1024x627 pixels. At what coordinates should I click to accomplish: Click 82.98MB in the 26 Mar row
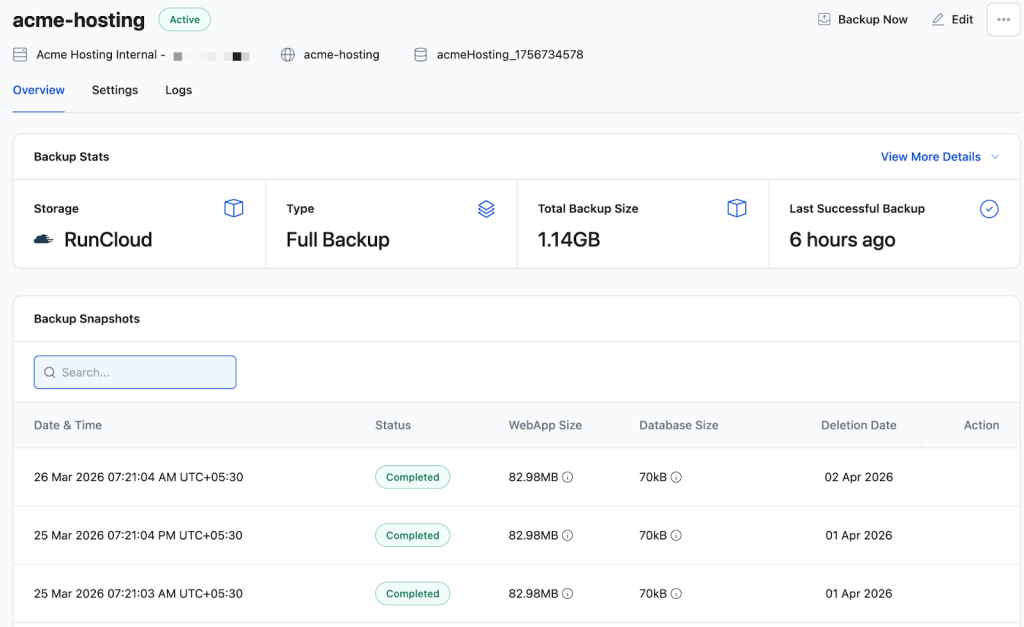534,477
